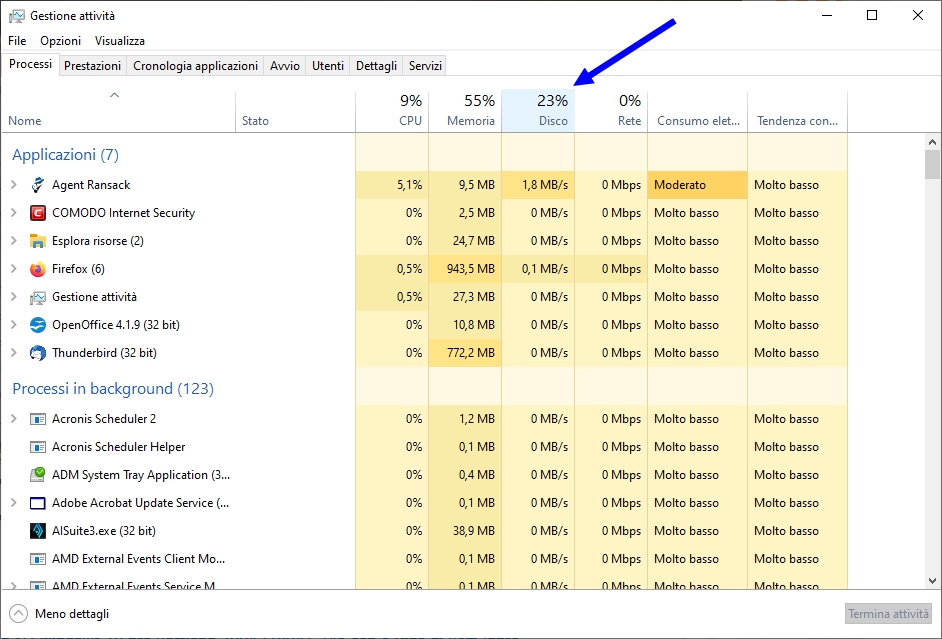Click the OpenOffice 4.1.9 icon
The image size is (942, 639).
tap(38, 325)
